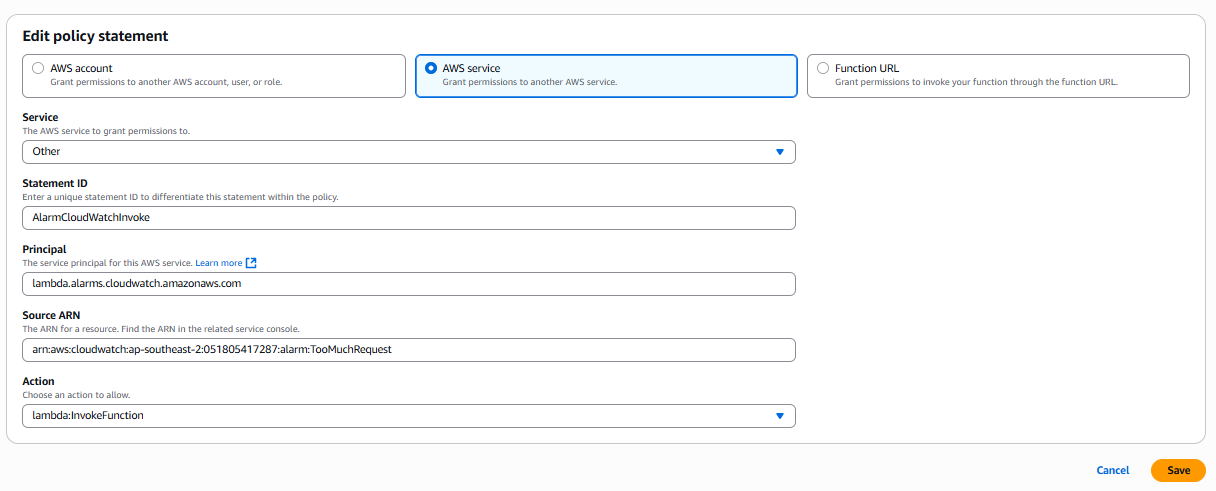Click 'Choose an action to allow.' helper text
This screenshot has width=1216, height=491.
76,395
